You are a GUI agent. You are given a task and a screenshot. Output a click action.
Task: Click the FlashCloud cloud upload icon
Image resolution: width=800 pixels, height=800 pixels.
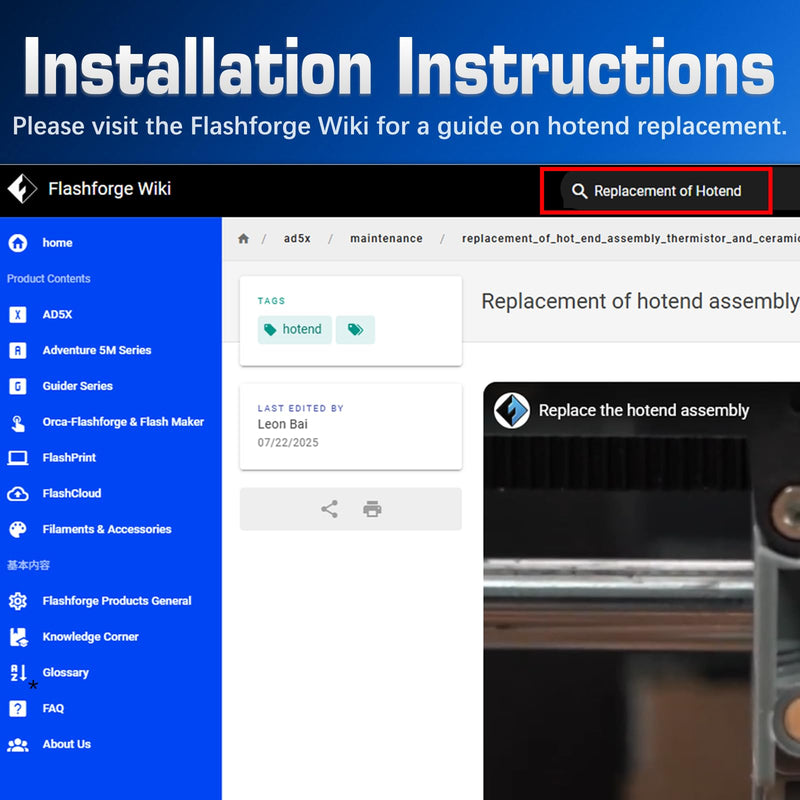pos(18,493)
